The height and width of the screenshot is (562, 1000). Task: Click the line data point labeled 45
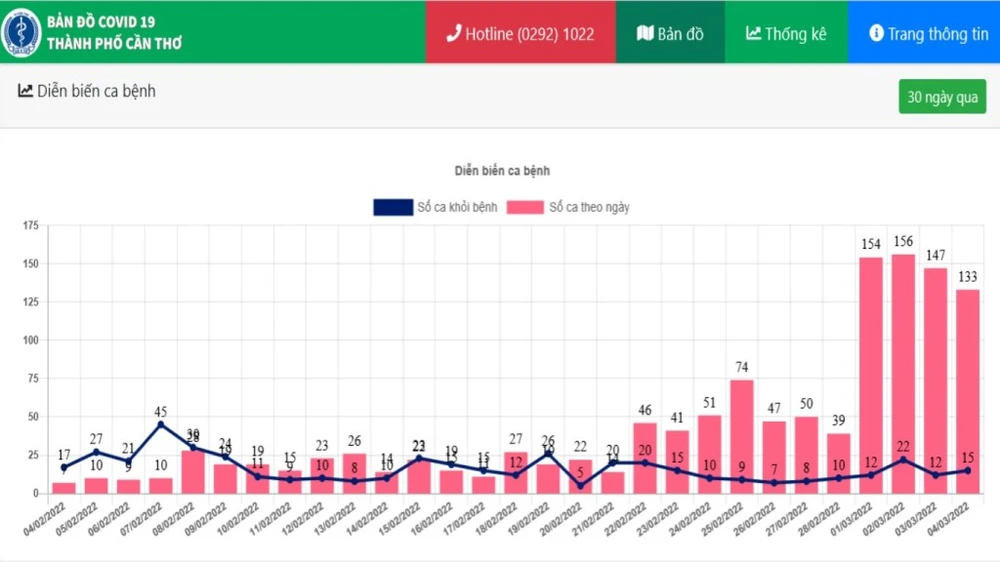tap(160, 424)
